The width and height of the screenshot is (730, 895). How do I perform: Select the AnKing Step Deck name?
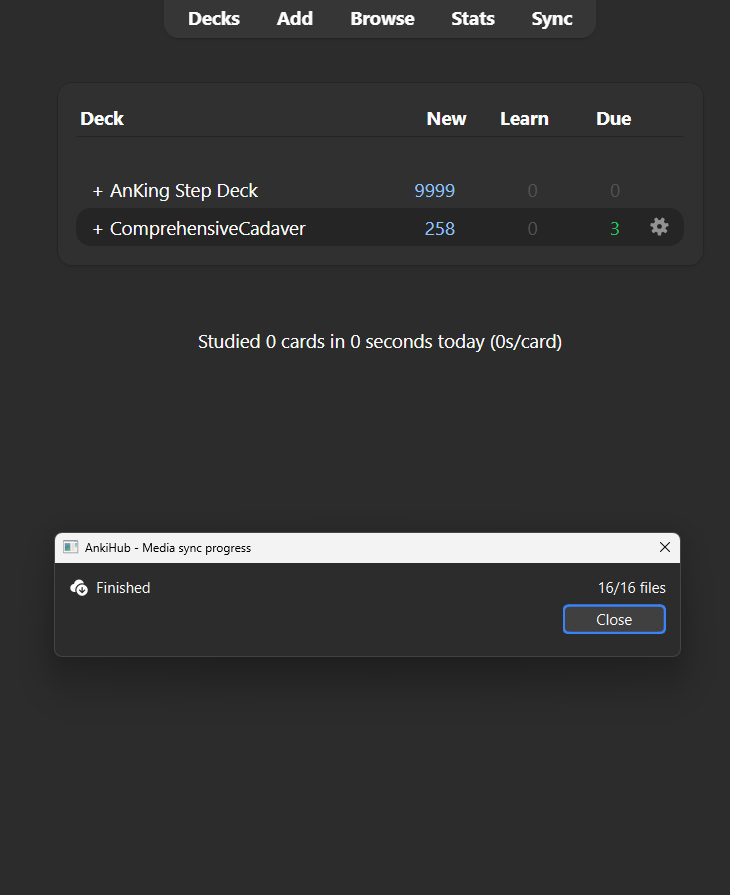(x=184, y=191)
